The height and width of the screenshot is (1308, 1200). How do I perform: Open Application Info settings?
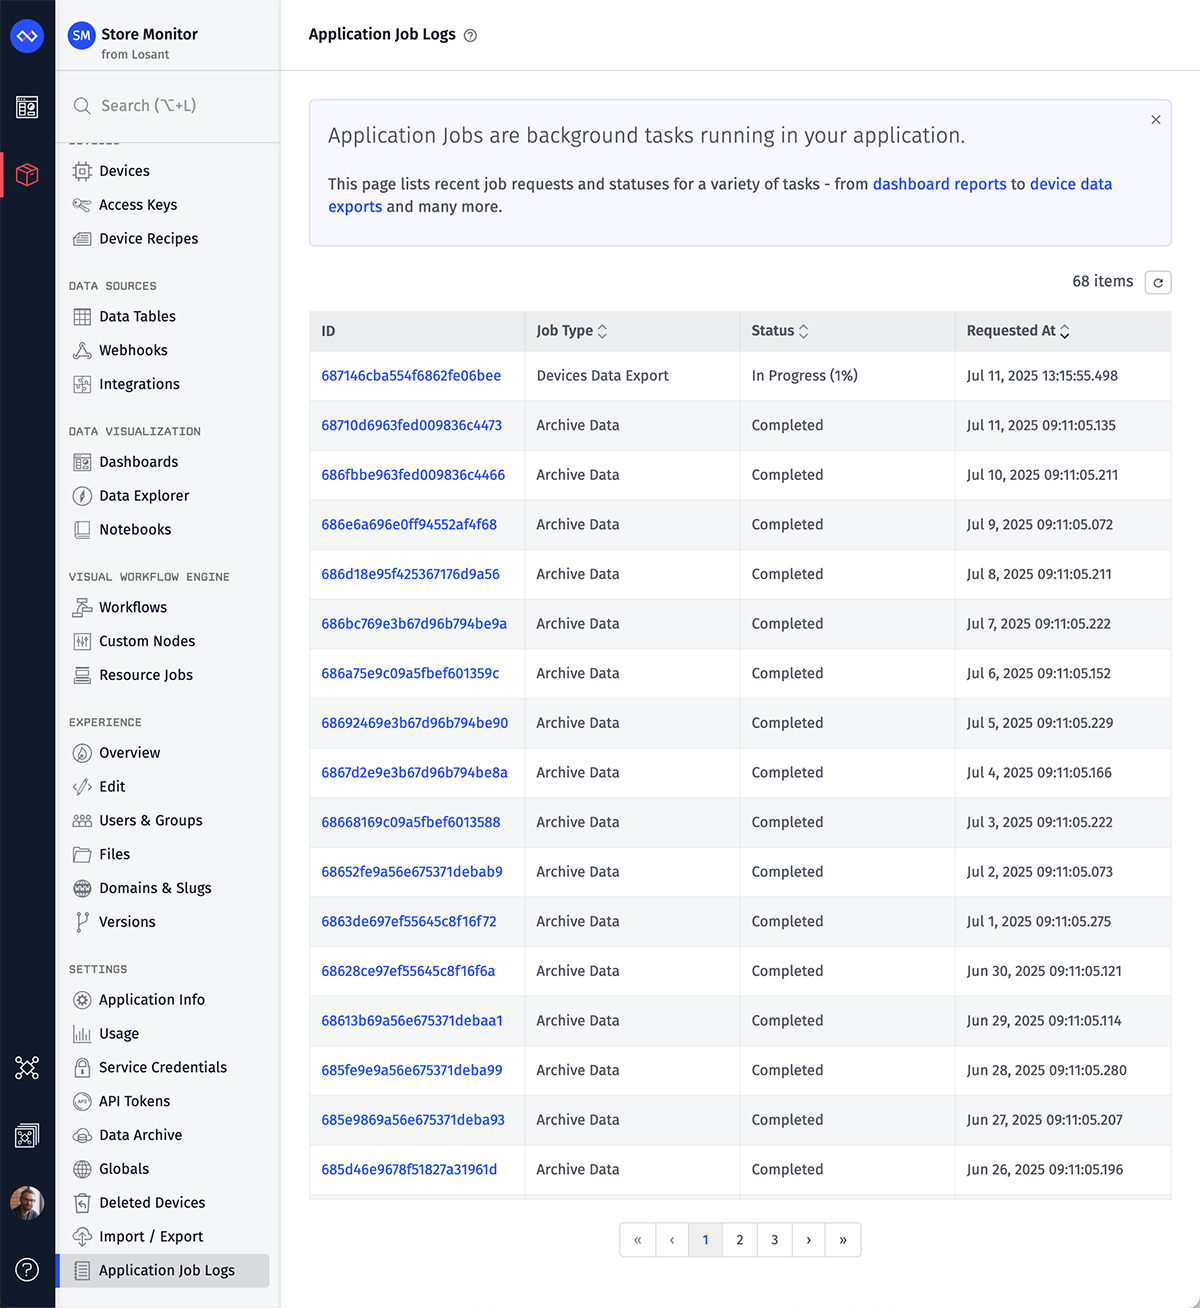152,1000
